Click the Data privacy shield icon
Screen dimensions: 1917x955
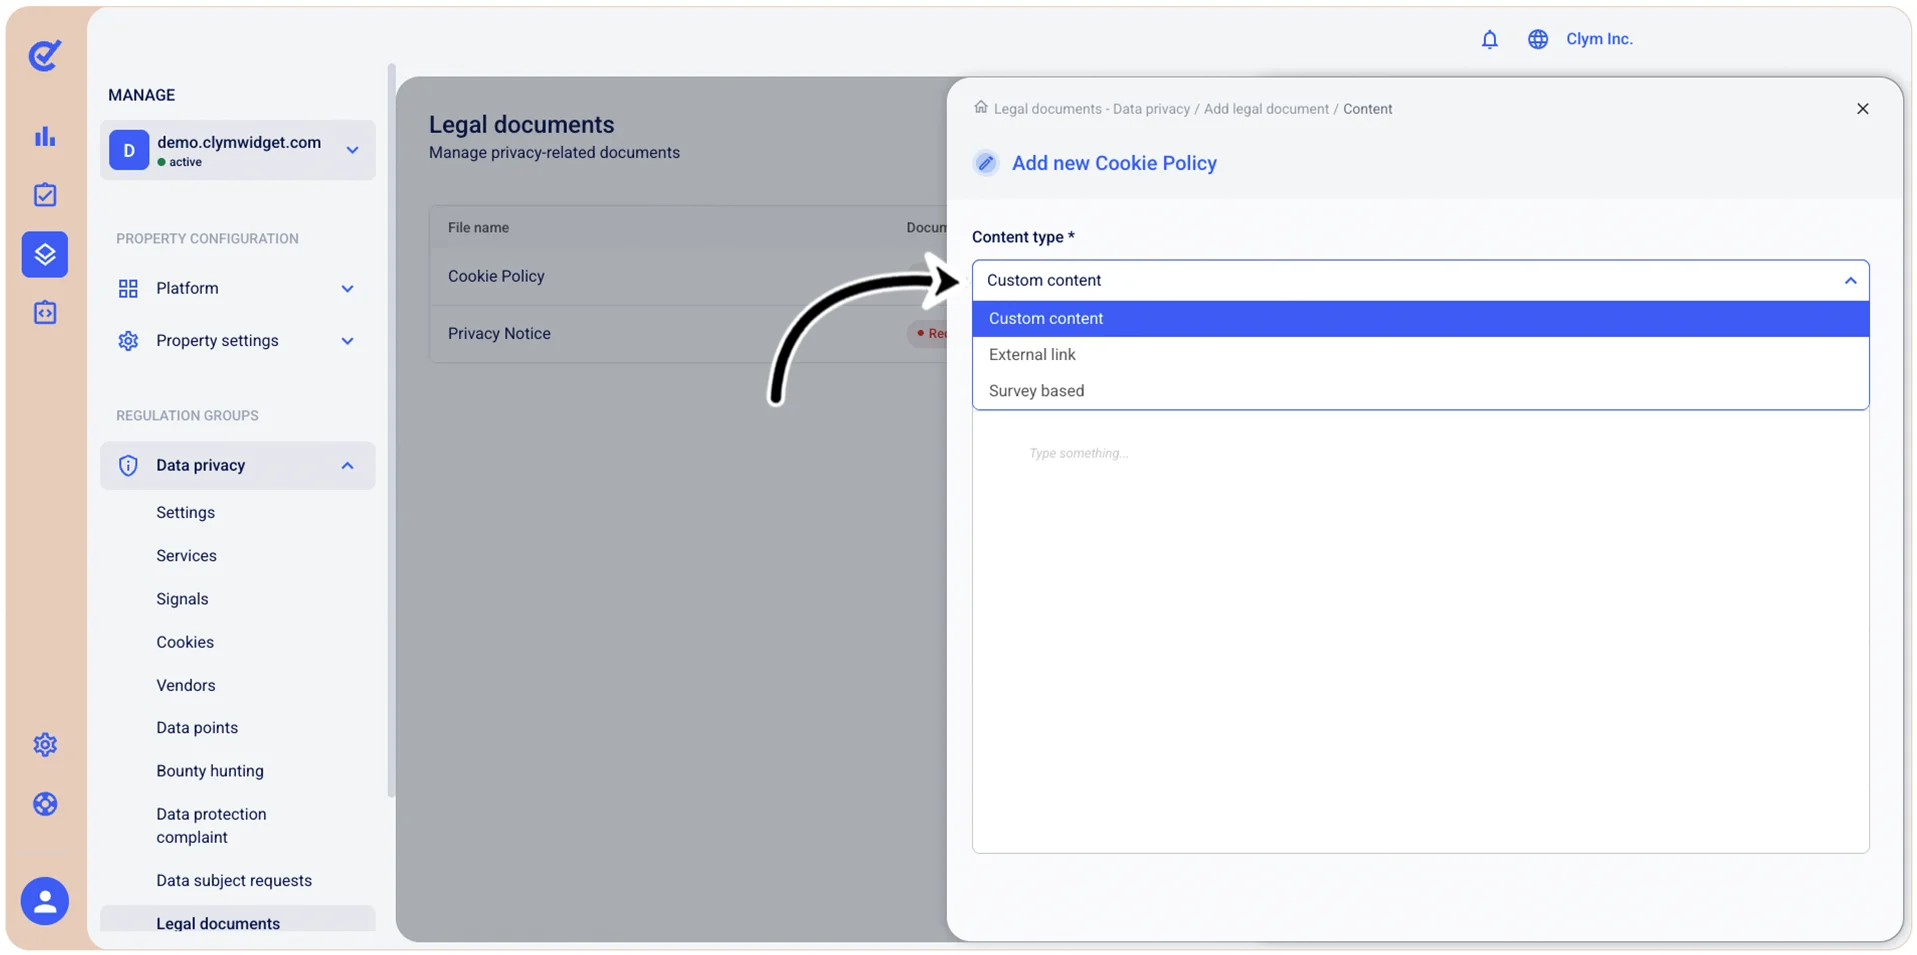pyautogui.click(x=128, y=465)
